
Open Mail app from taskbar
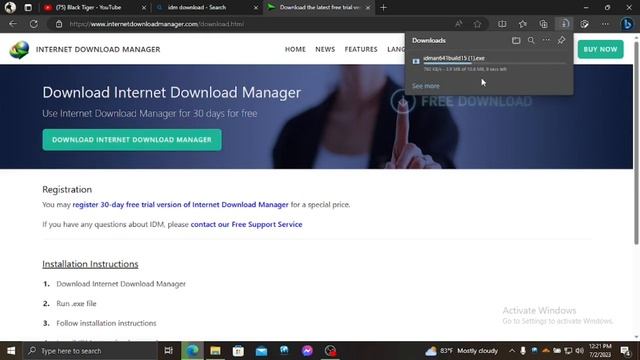pyautogui.click(x=261, y=351)
